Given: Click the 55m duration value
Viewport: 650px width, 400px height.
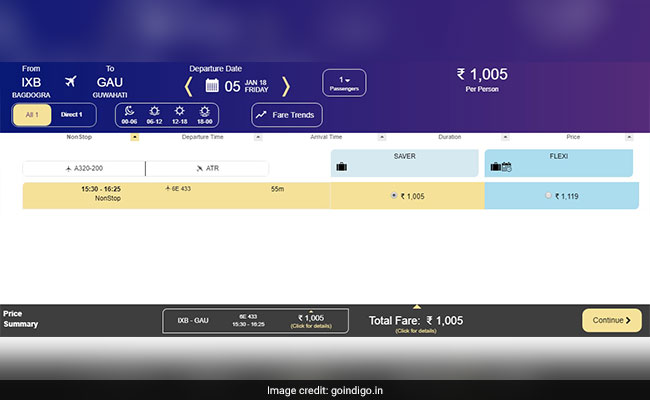Looking at the screenshot, I should click(277, 189).
